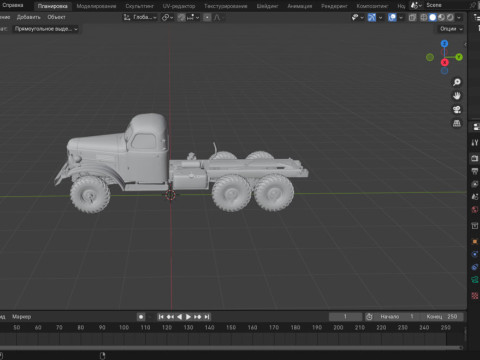
Task: Enable solid viewport shading mode
Action: 433,17
